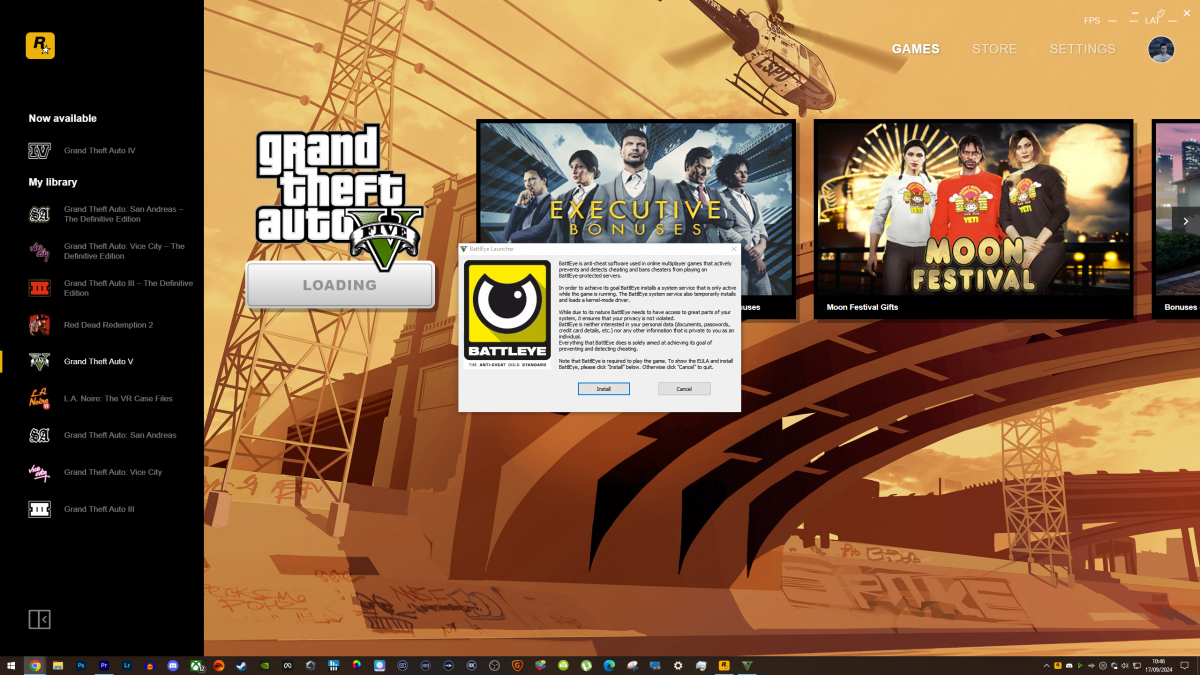Open File Explorer from taskbar
The image size is (1200, 675).
[58, 665]
